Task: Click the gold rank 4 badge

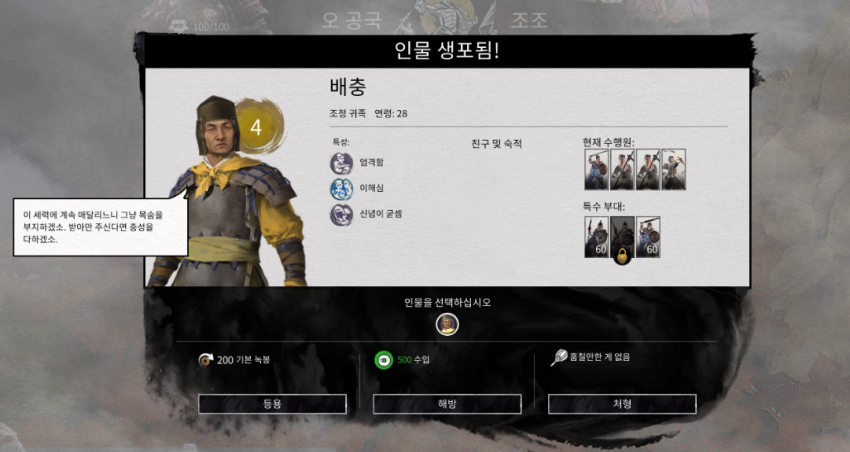Action: point(259,126)
